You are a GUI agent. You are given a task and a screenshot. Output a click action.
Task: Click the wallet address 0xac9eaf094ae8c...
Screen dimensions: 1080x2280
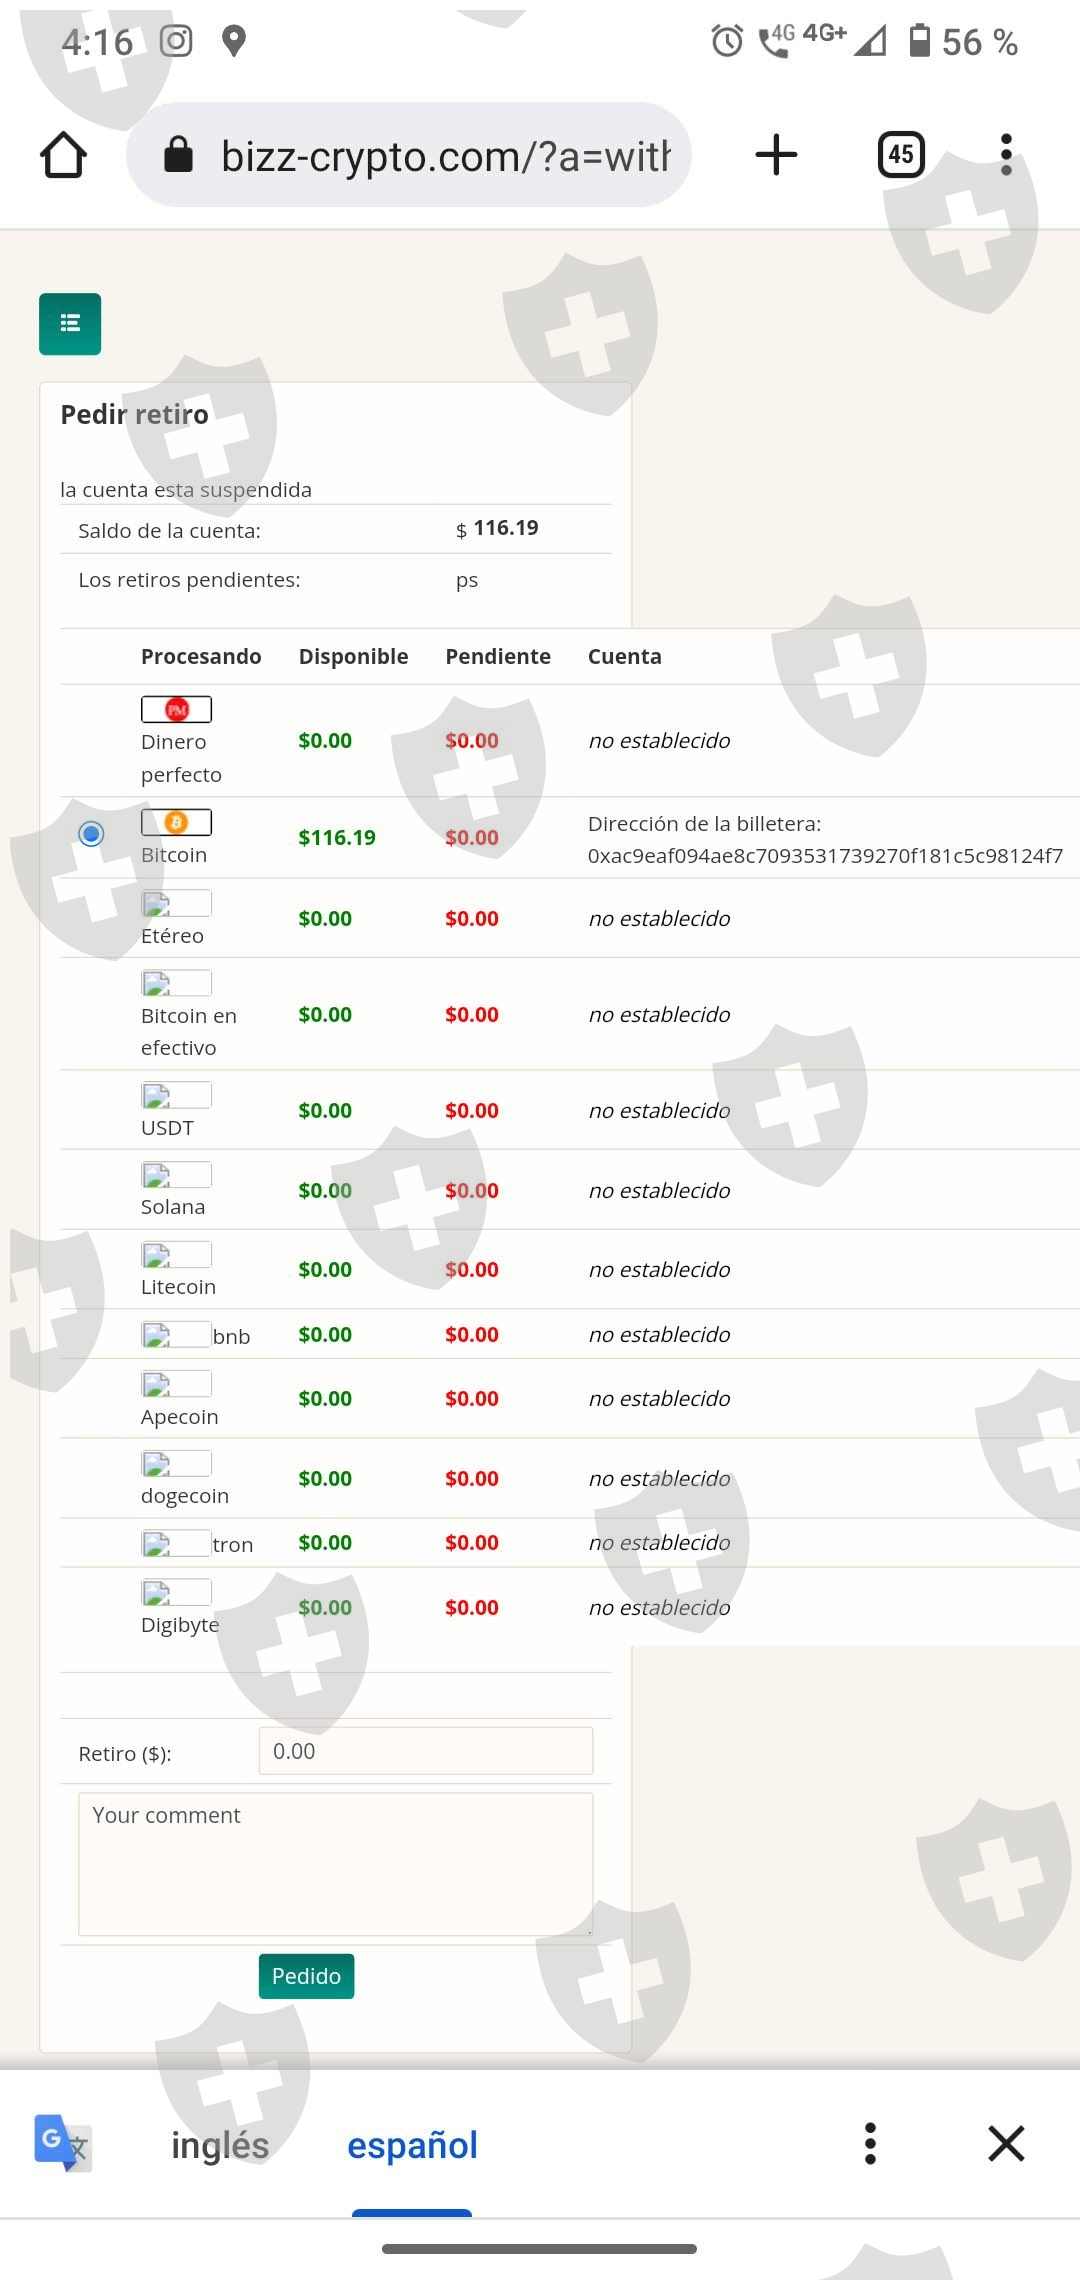[x=825, y=856]
